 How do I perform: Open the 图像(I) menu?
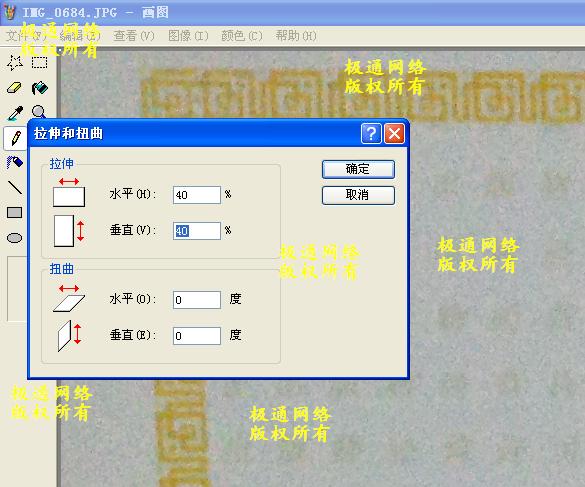point(188,36)
